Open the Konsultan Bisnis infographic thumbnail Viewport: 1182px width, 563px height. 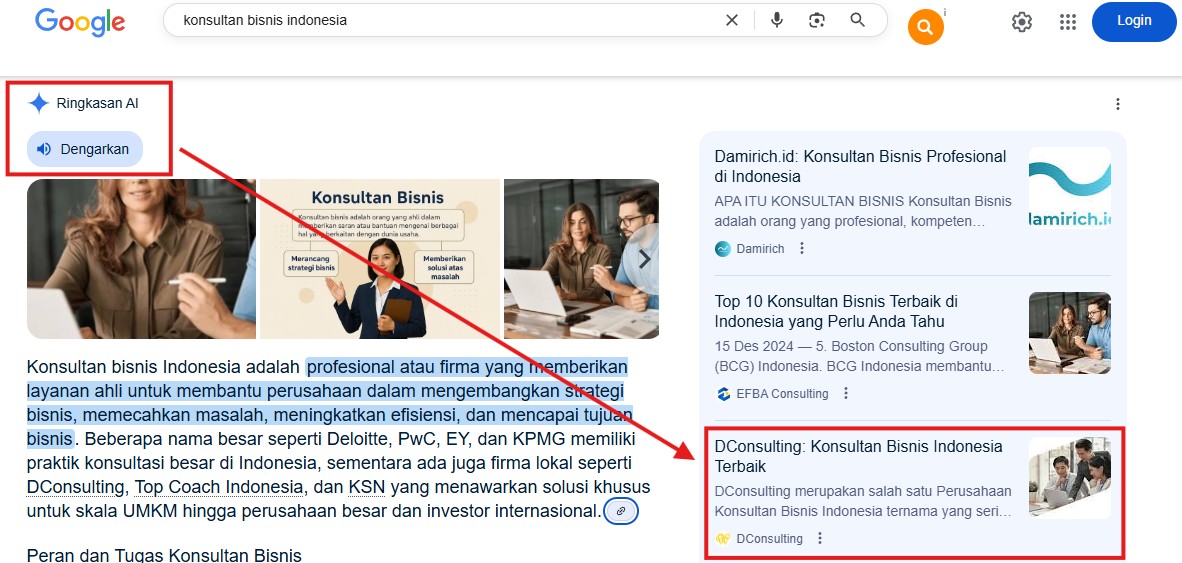(380, 259)
